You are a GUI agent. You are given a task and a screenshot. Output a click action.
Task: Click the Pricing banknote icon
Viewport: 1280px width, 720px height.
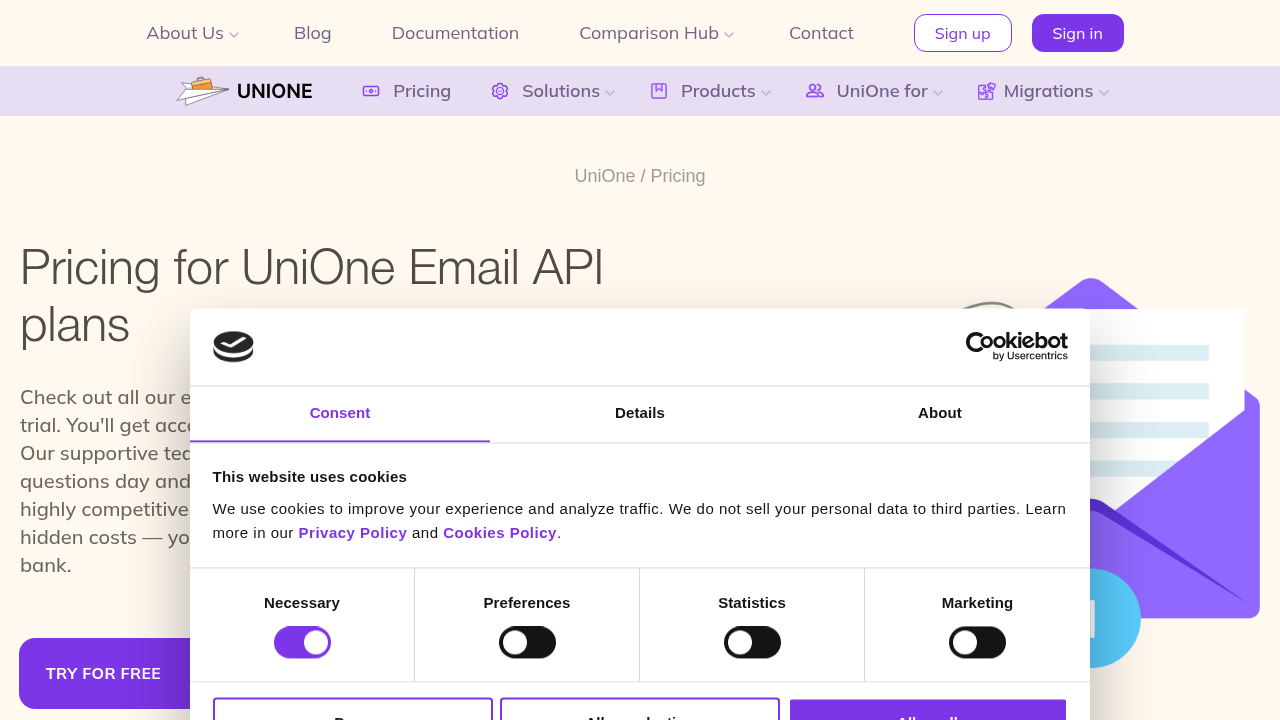click(x=371, y=91)
